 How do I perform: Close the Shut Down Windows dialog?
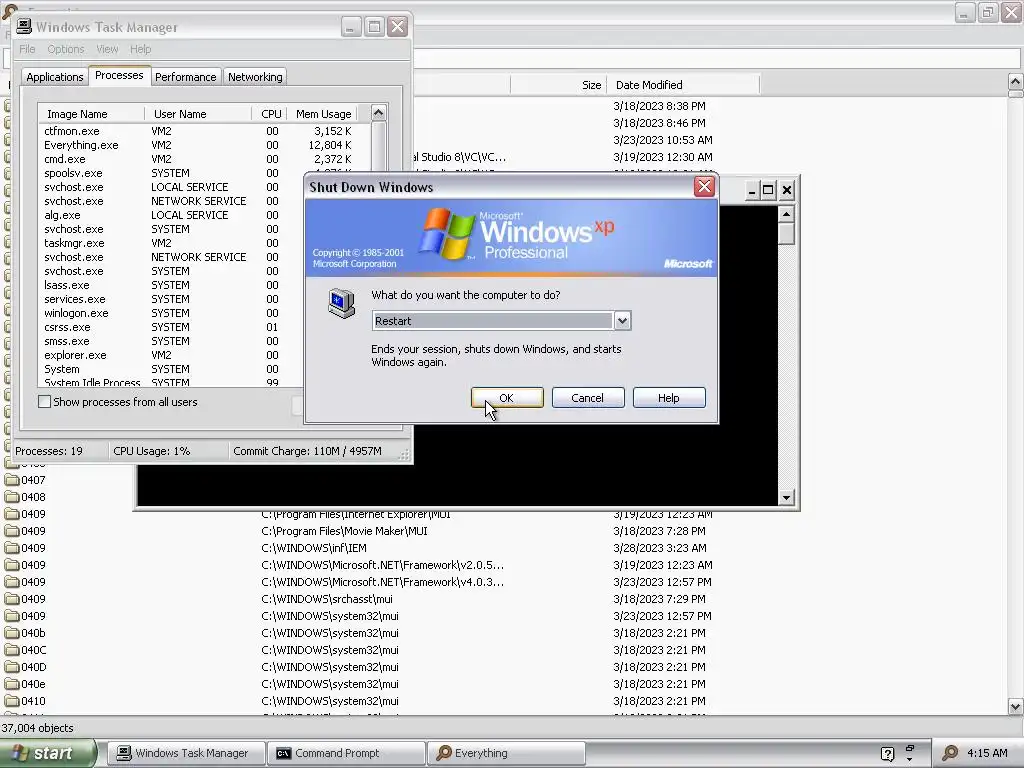pos(704,187)
